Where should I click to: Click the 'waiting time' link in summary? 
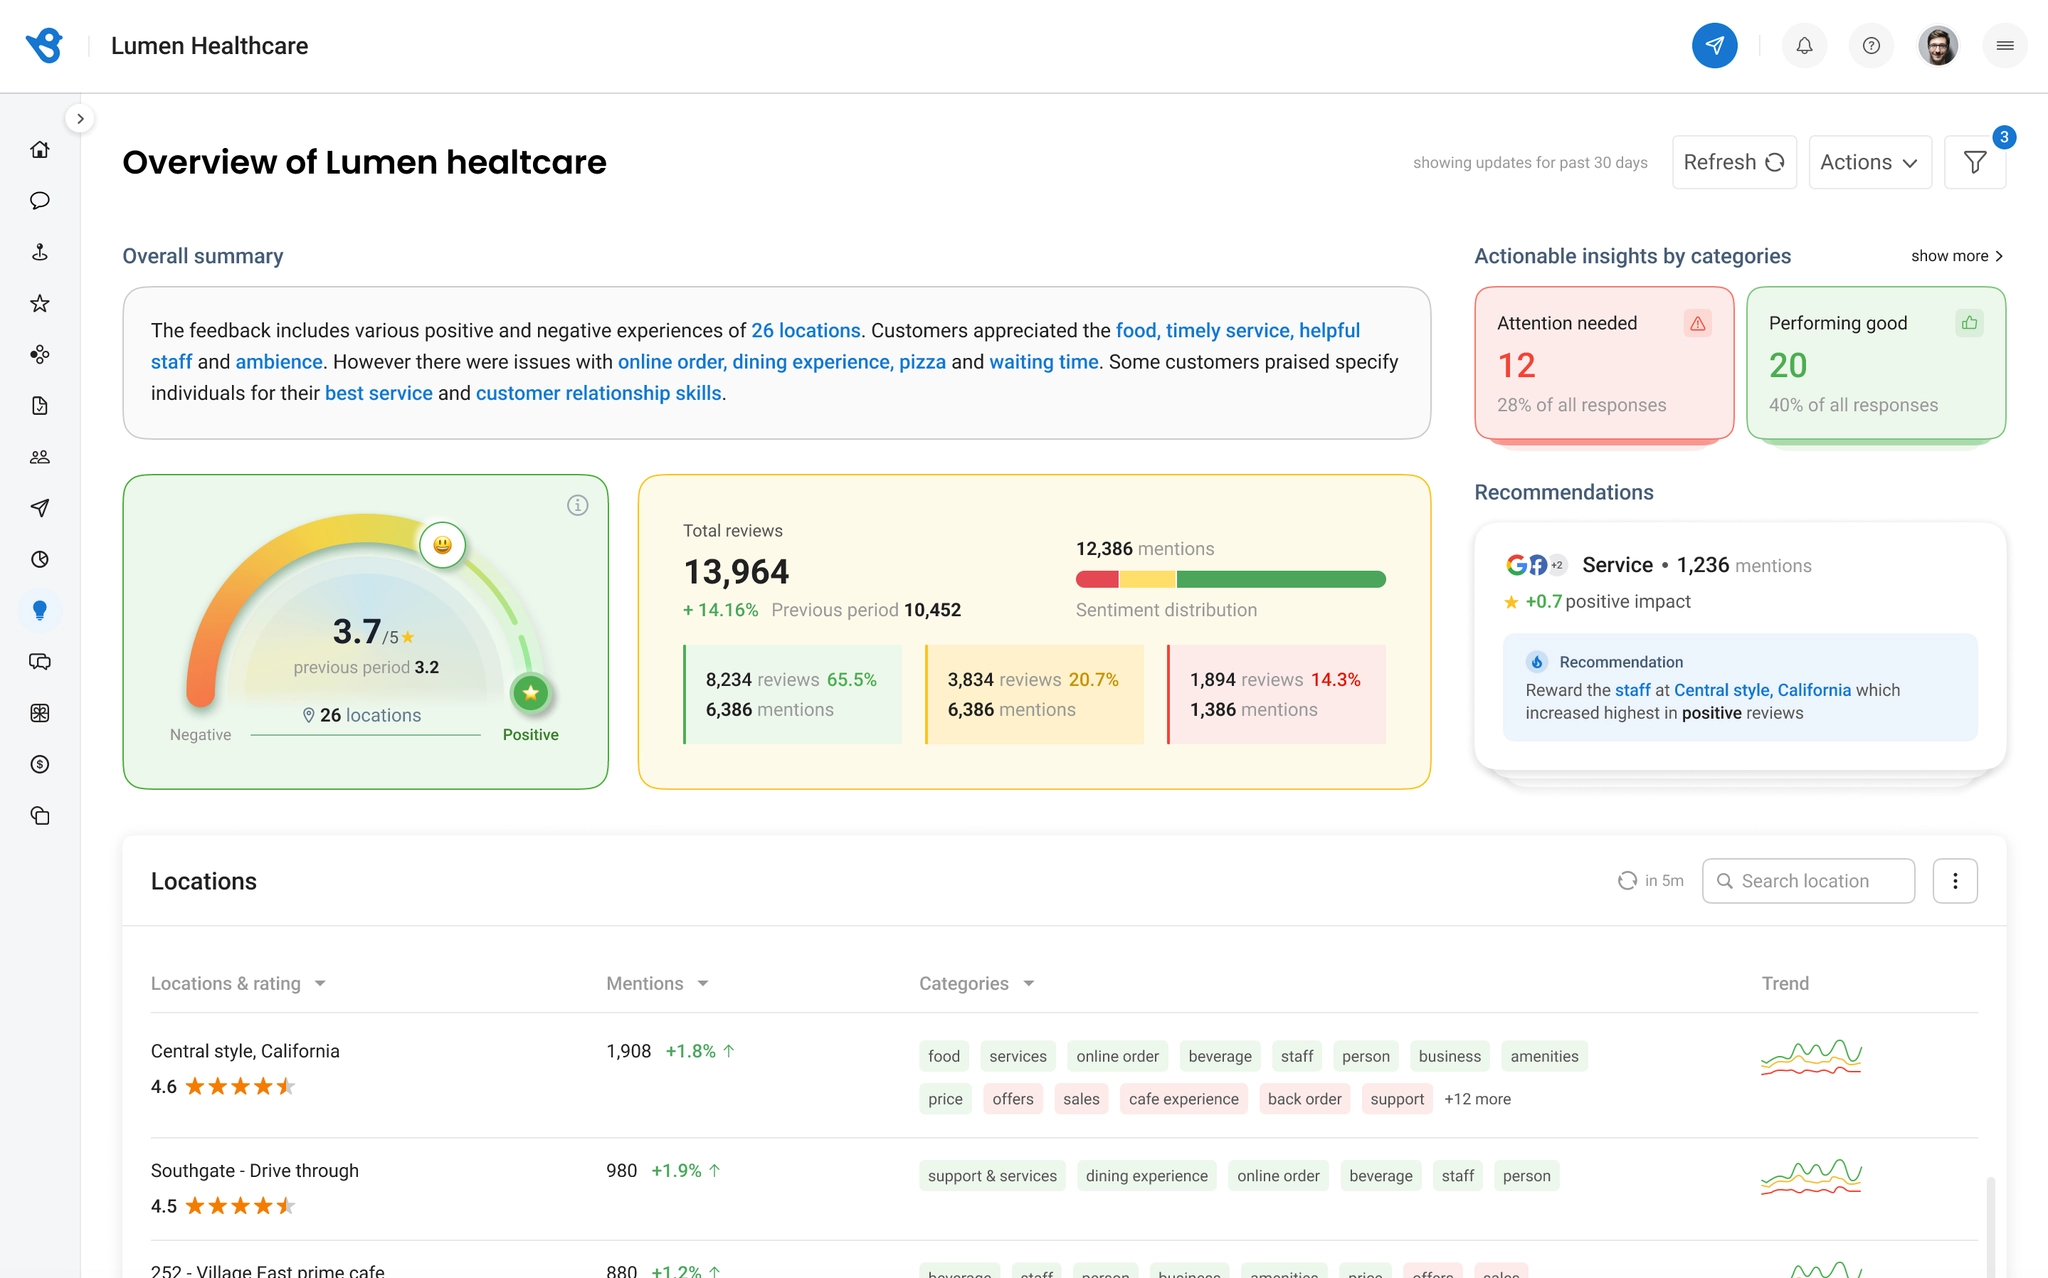click(1044, 362)
